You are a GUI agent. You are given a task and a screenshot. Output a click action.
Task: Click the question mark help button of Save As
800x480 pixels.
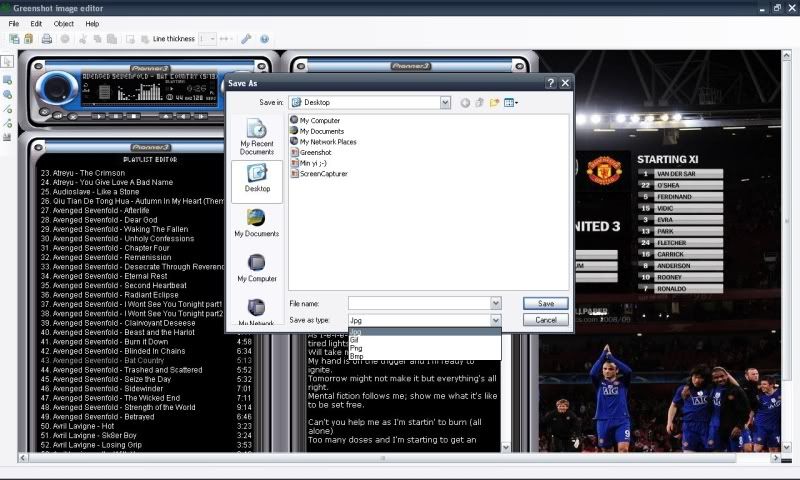click(551, 83)
